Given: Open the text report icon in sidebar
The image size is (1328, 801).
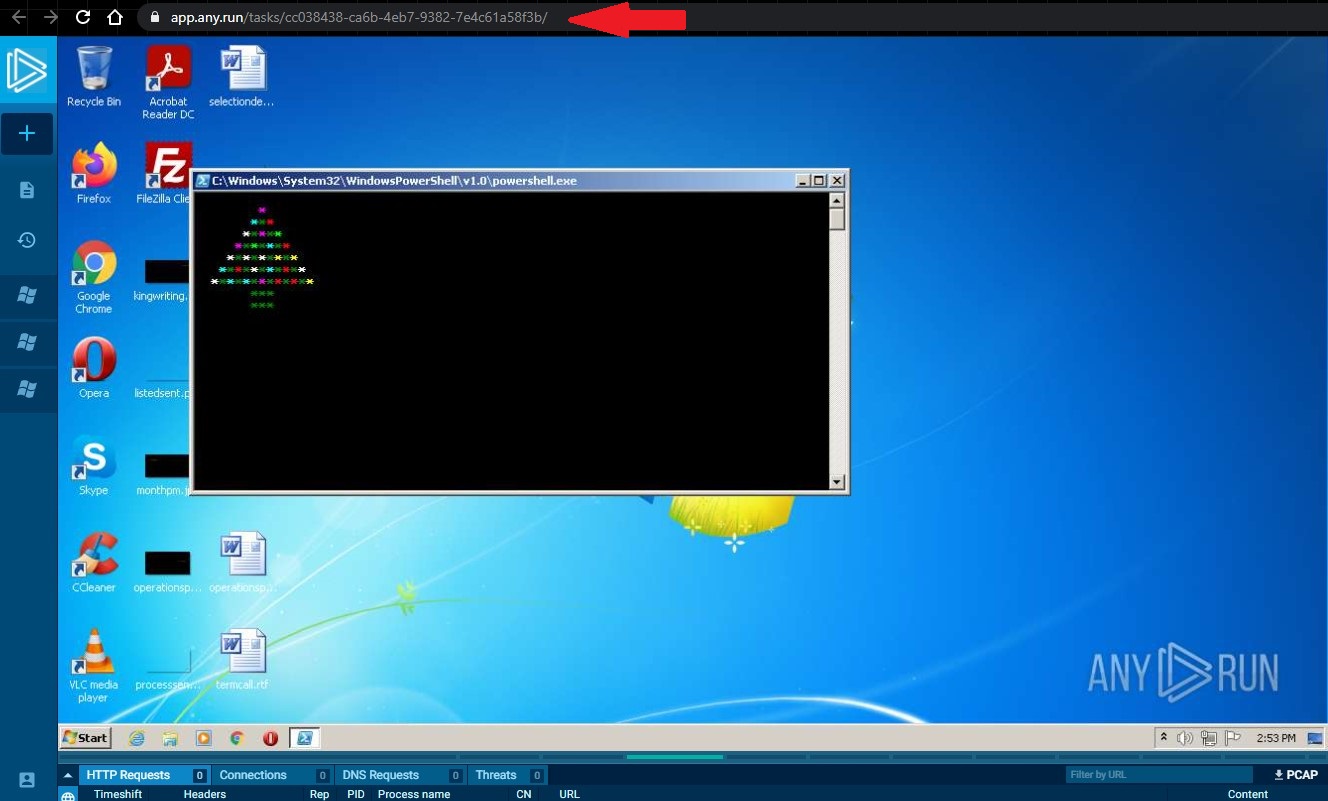Looking at the screenshot, I should click(x=27, y=189).
